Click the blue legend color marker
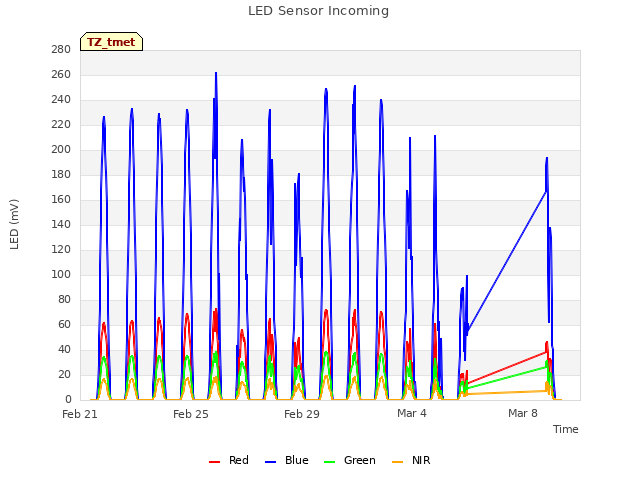The height and width of the screenshot is (480, 640). click(271, 462)
